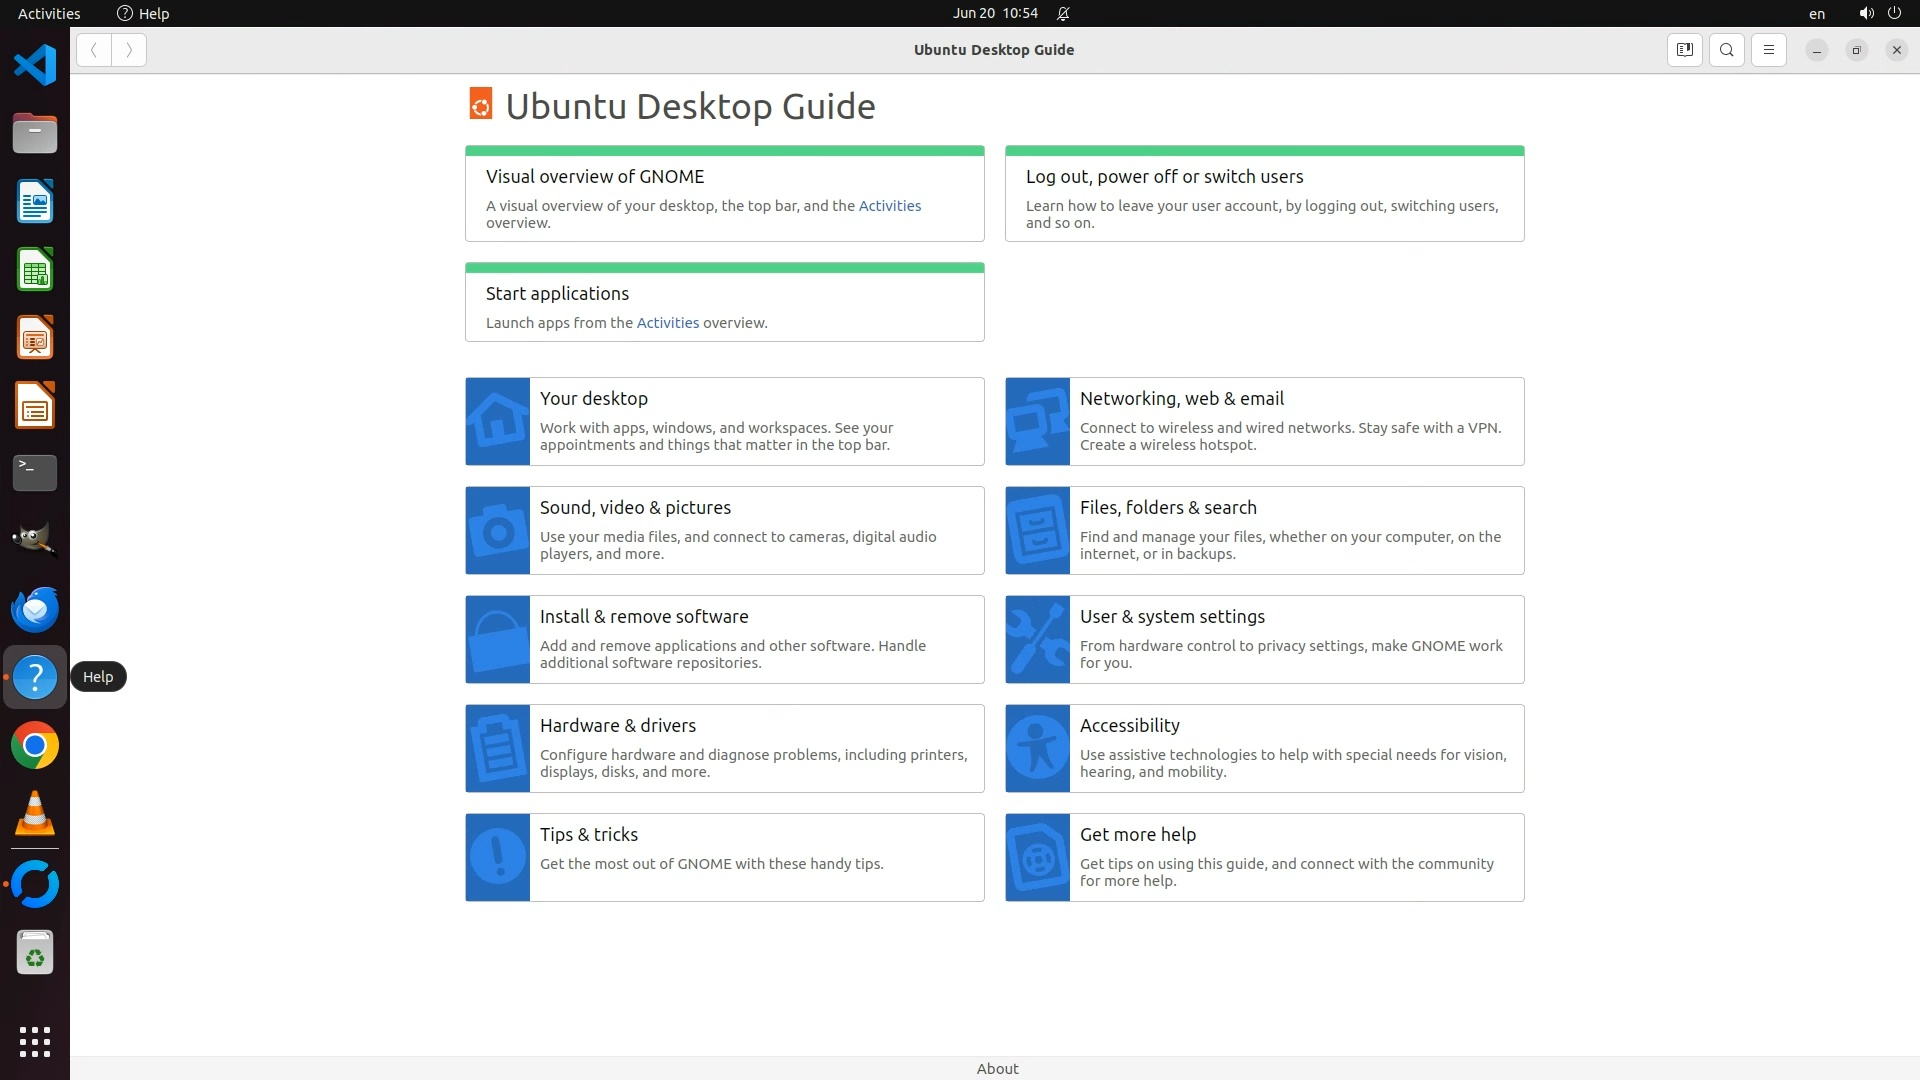
Task: Open the Help menu in top bar
Action: (x=143, y=13)
